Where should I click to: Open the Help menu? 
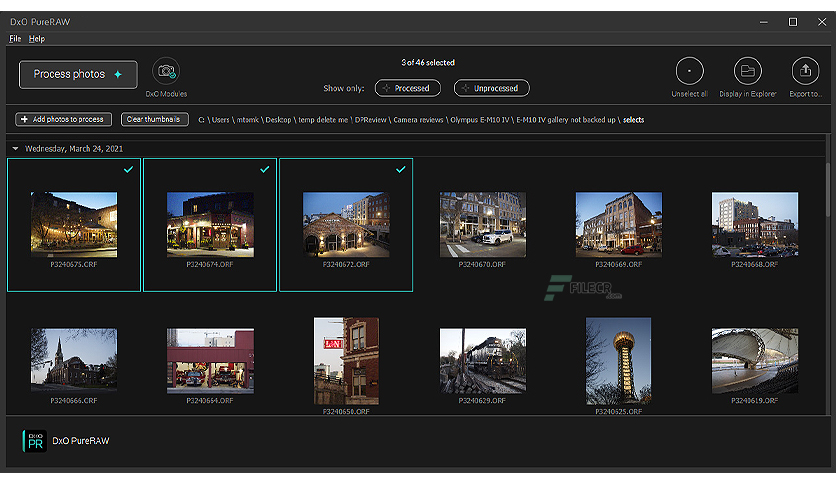37,38
